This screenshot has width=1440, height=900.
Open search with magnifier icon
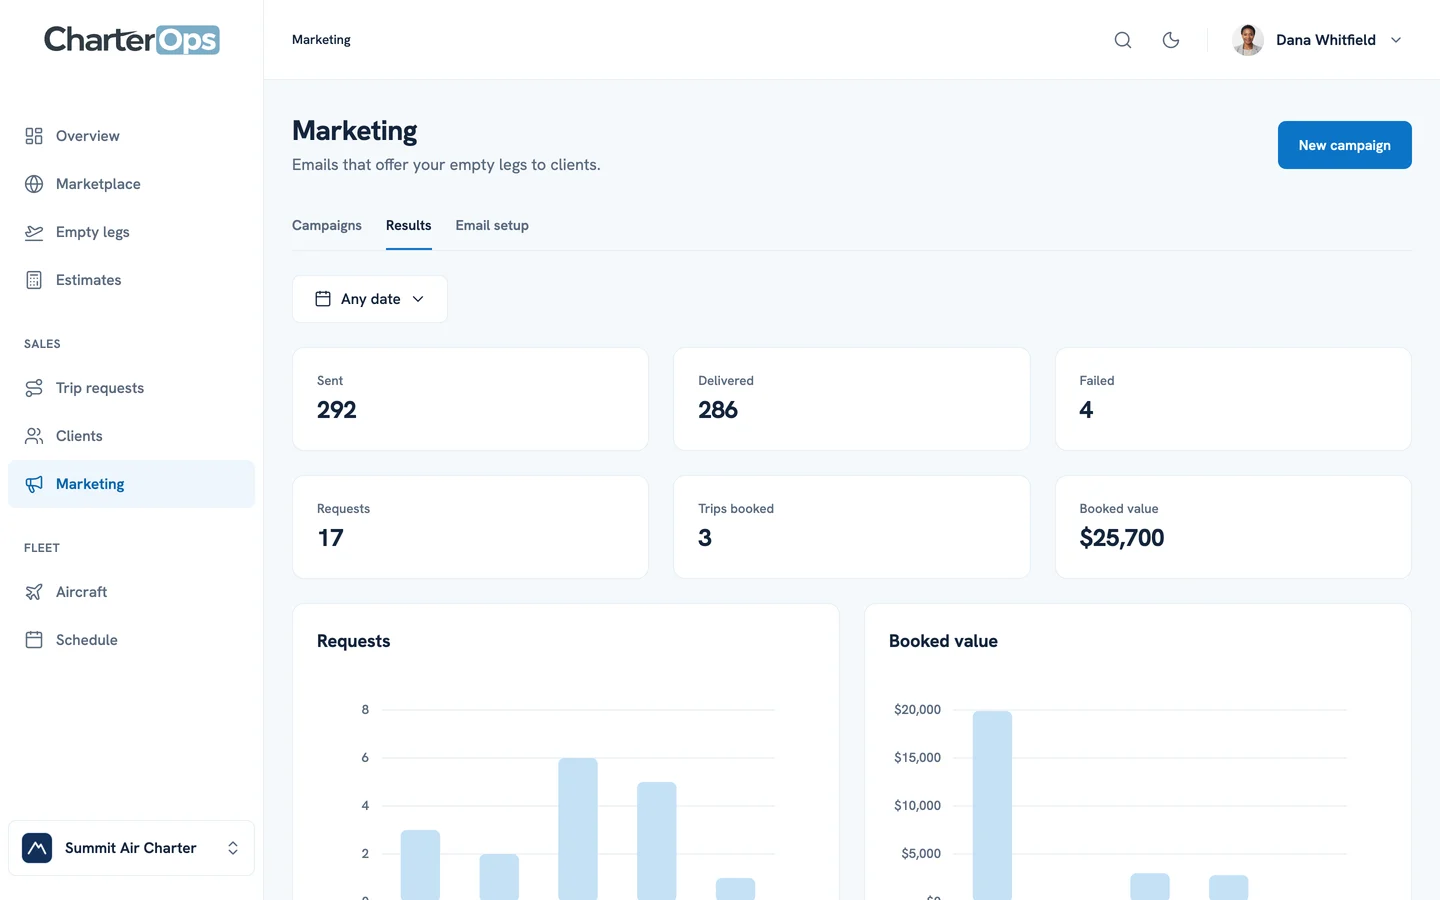tap(1123, 40)
